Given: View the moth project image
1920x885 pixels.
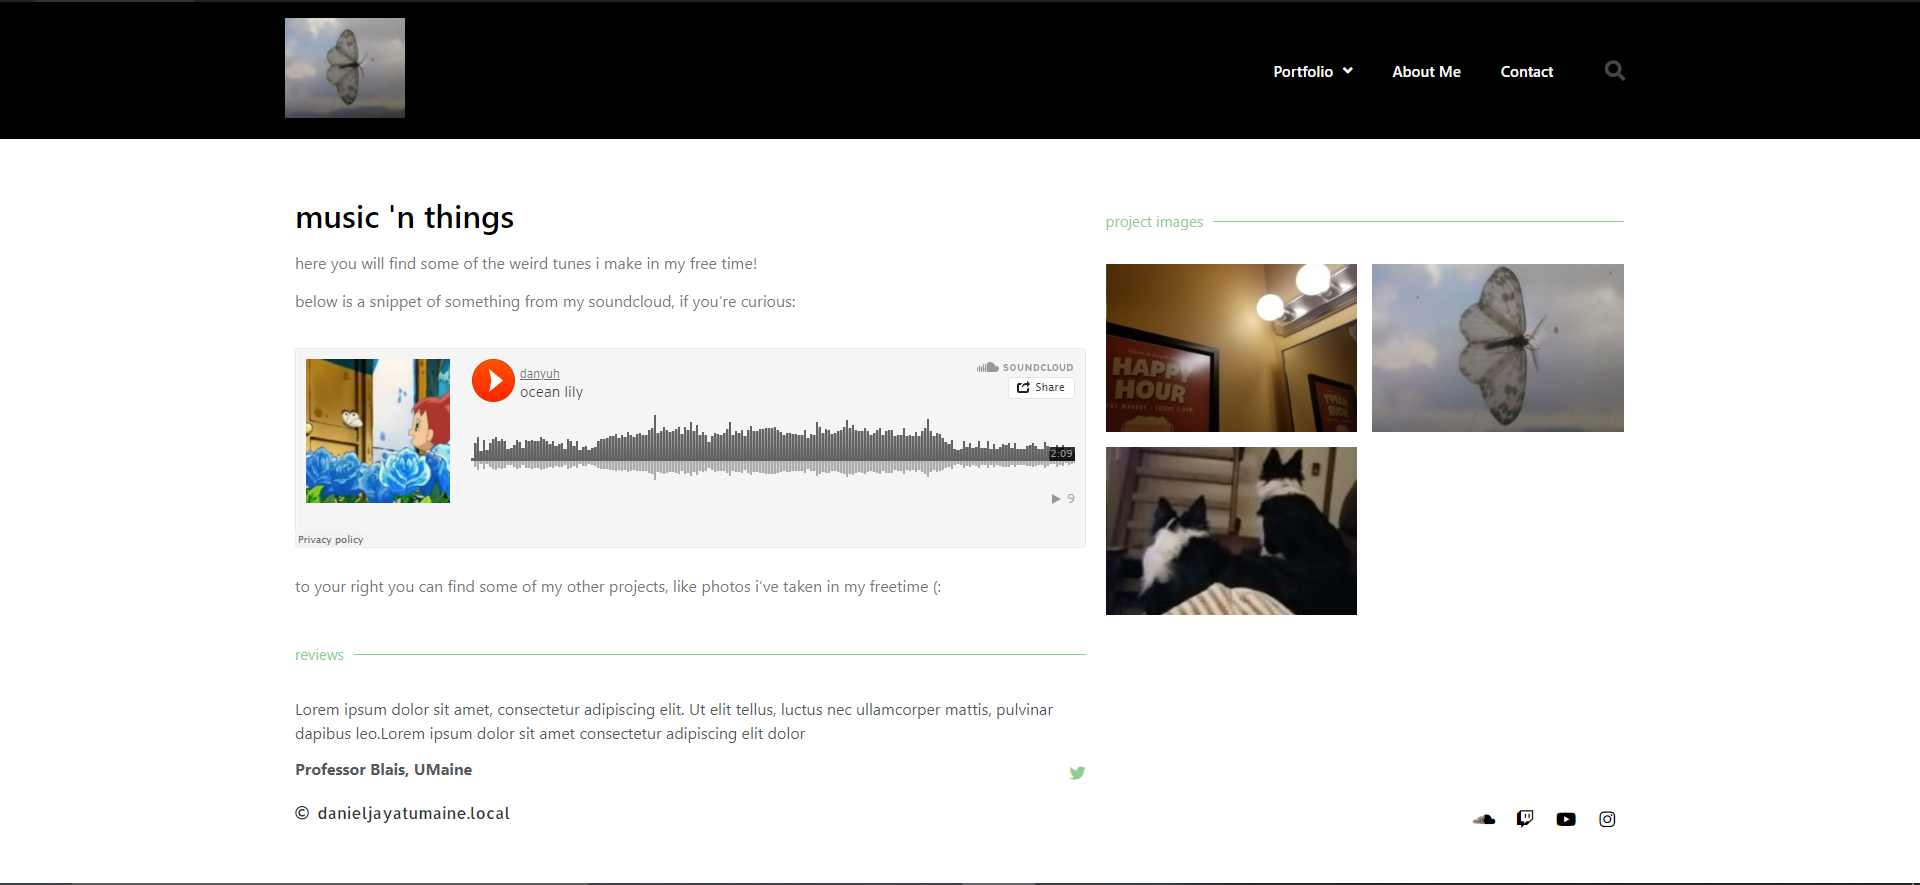Looking at the screenshot, I should click(1497, 348).
